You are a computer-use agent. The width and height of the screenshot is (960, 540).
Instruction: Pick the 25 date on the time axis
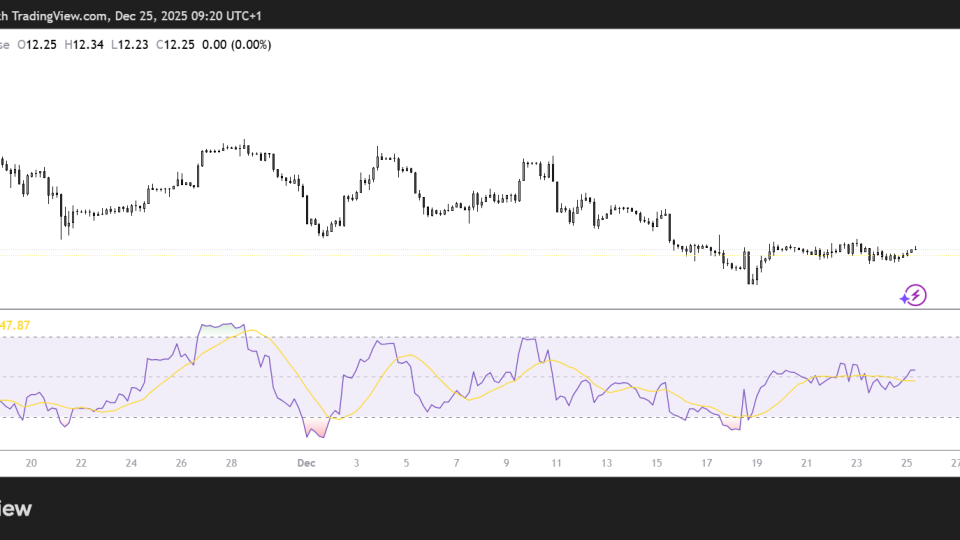coord(906,463)
